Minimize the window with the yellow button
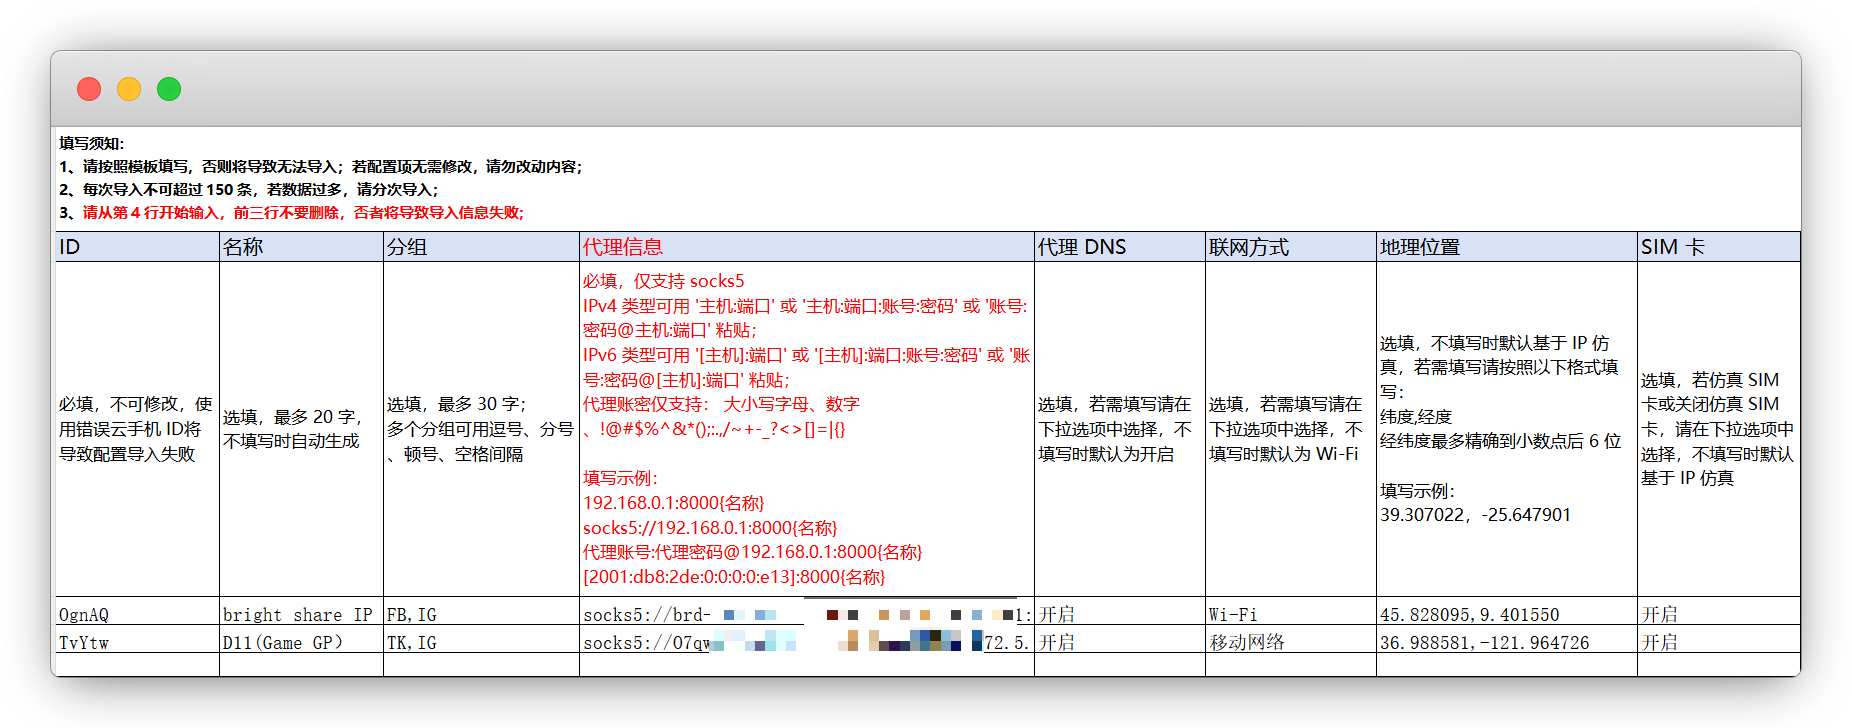 tap(129, 89)
